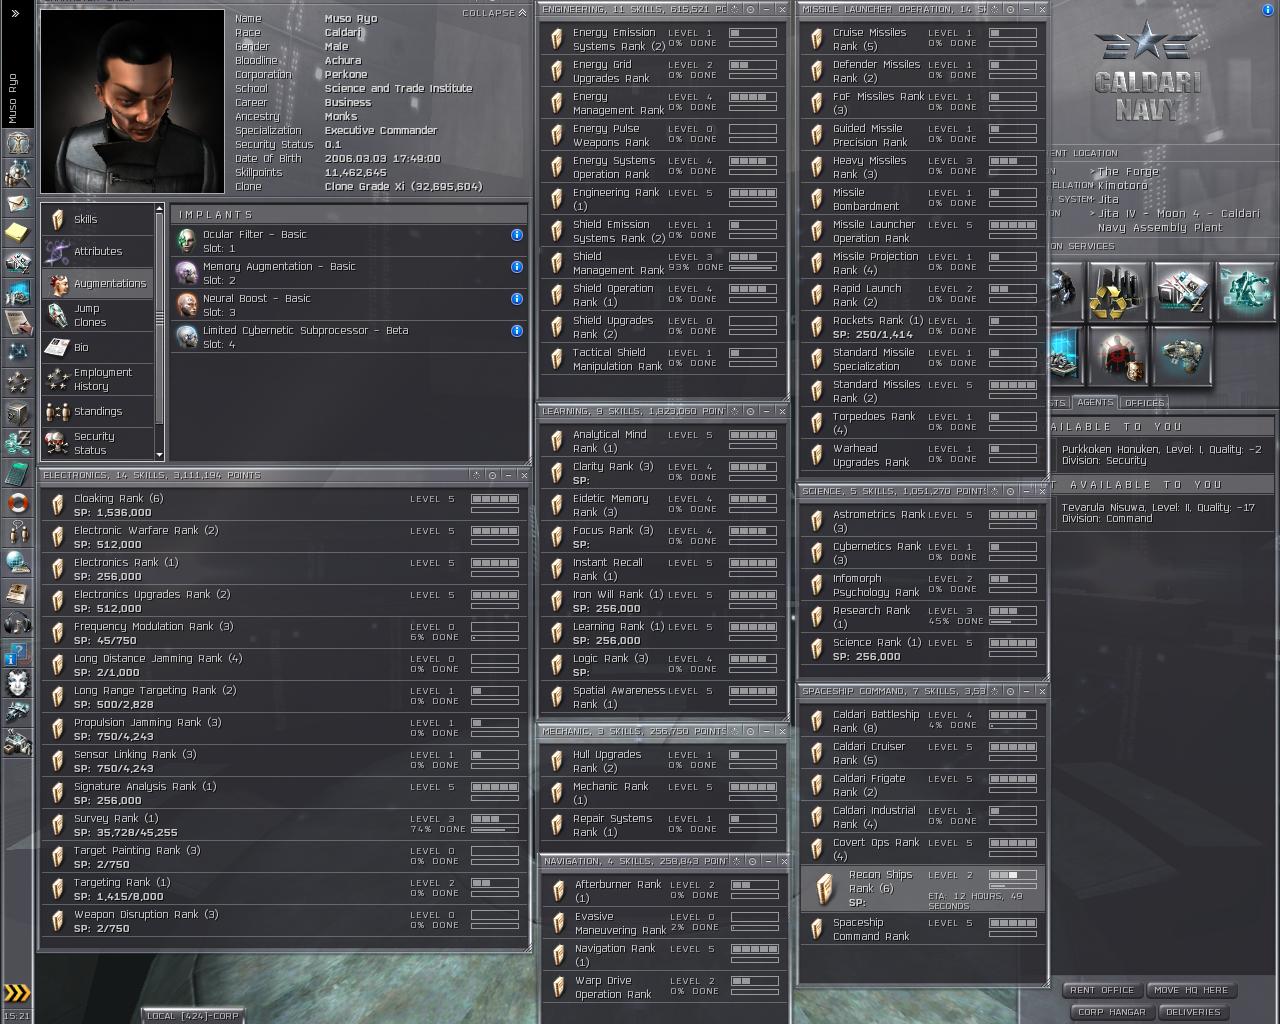Open the Local [424]-Corp chat channel

tap(193, 1016)
